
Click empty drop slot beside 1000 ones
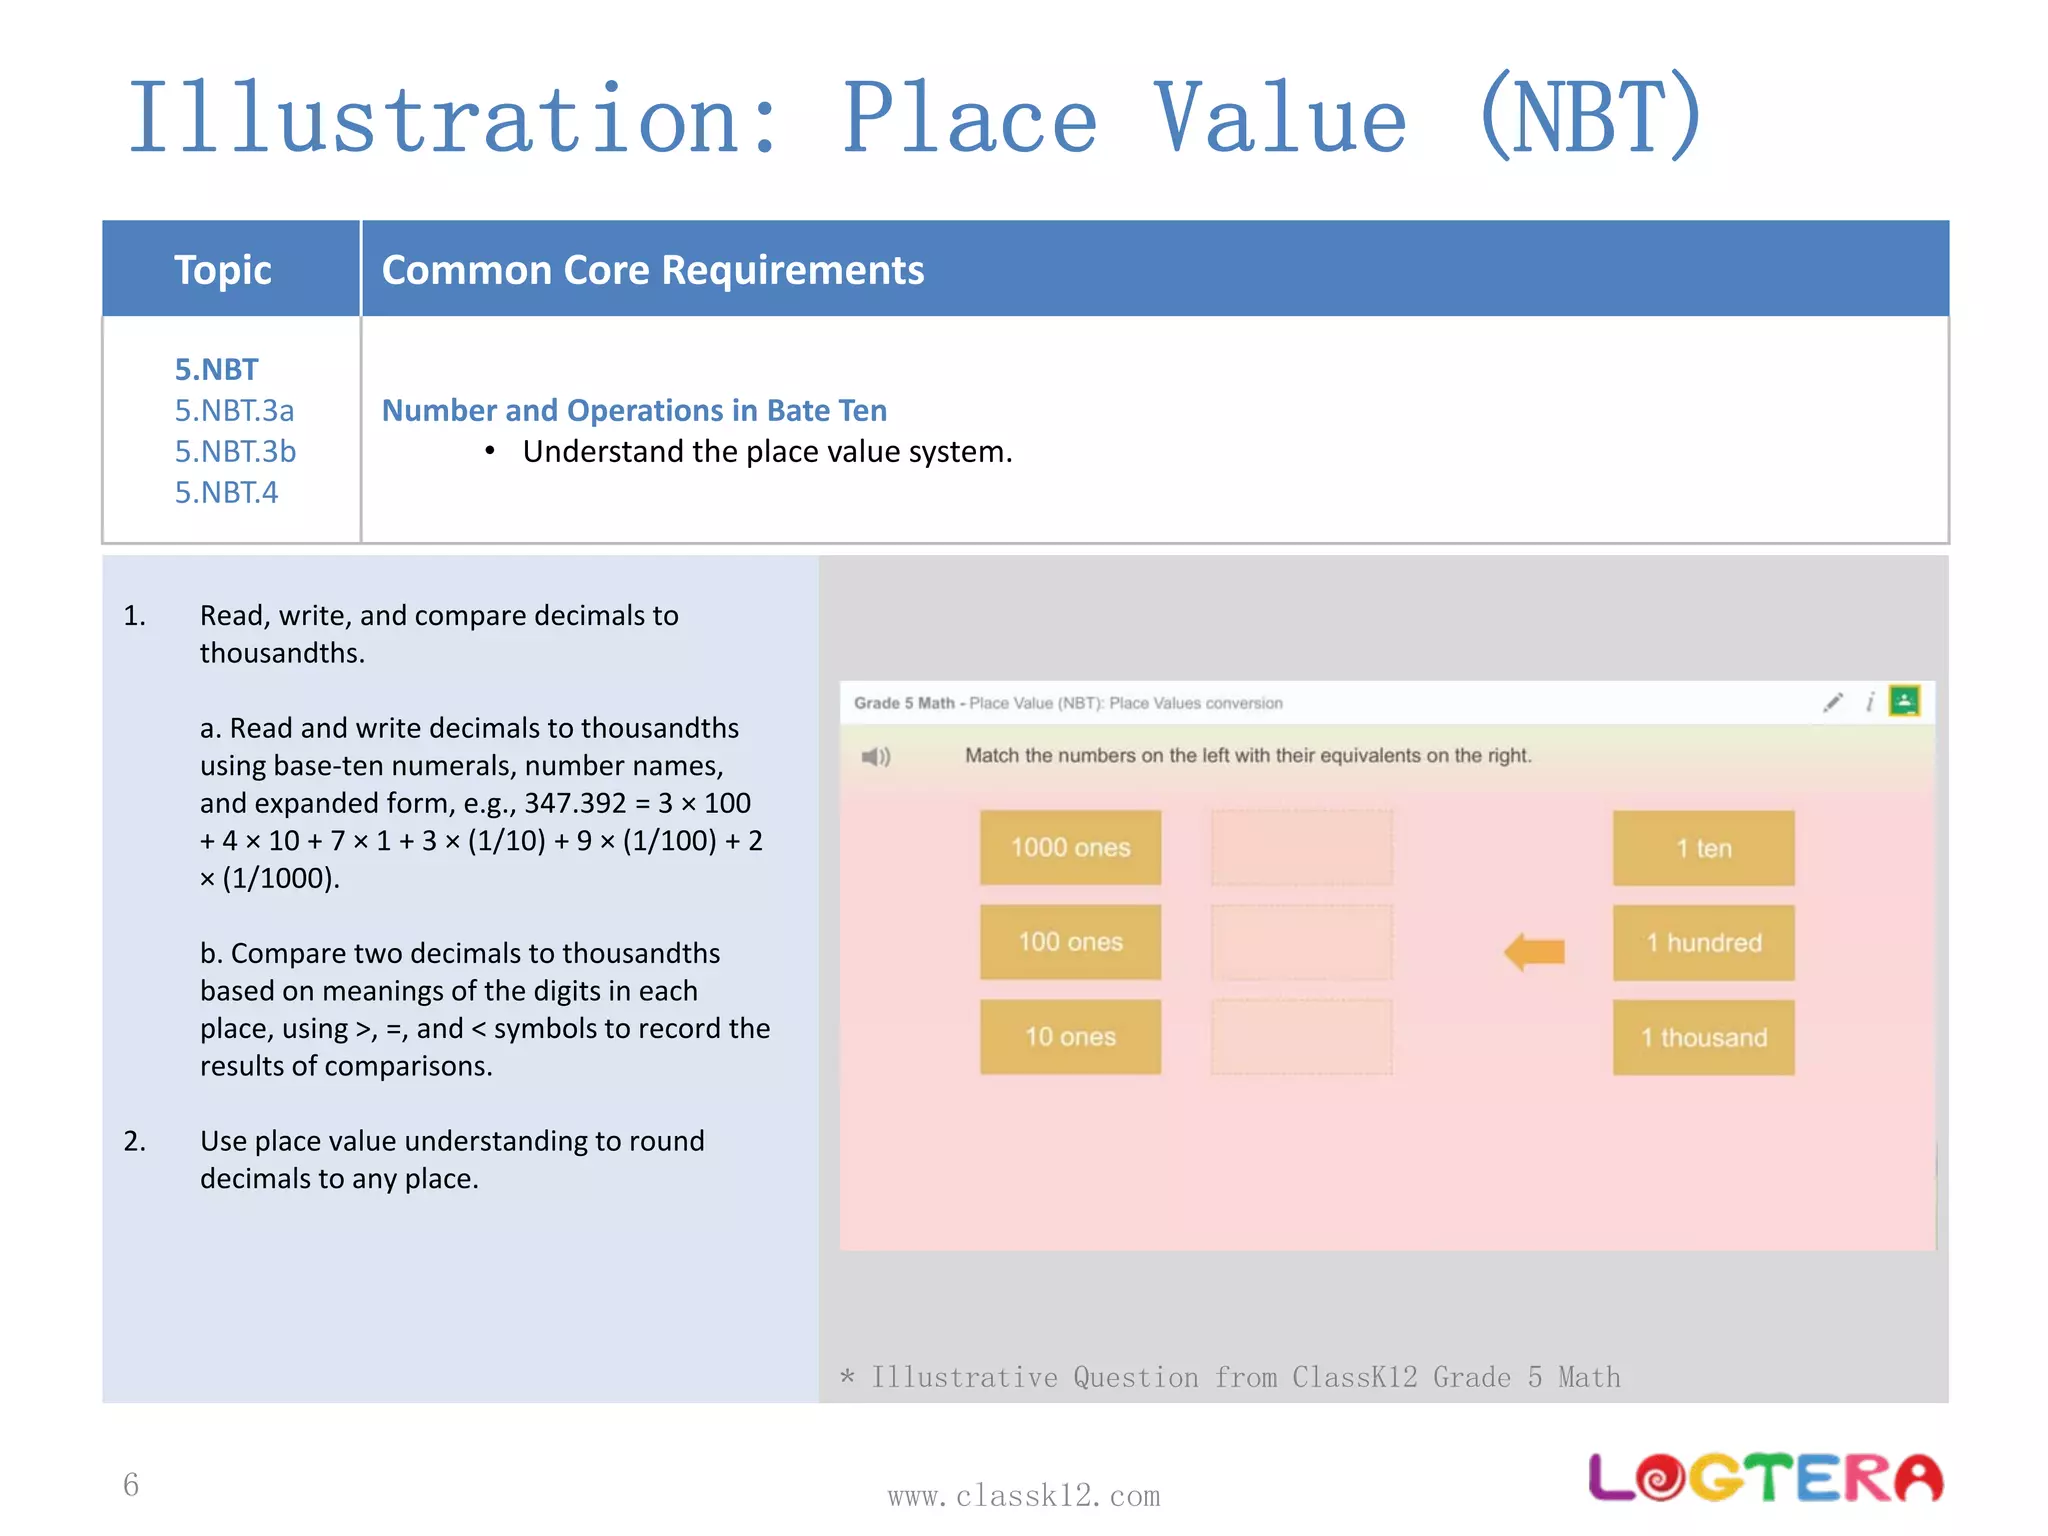(x=1301, y=848)
